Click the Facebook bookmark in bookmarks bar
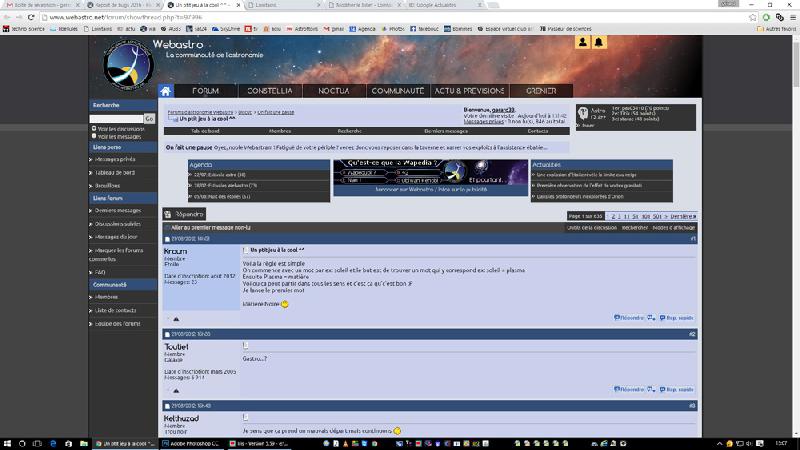800x450 pixels. click(424, 29)
